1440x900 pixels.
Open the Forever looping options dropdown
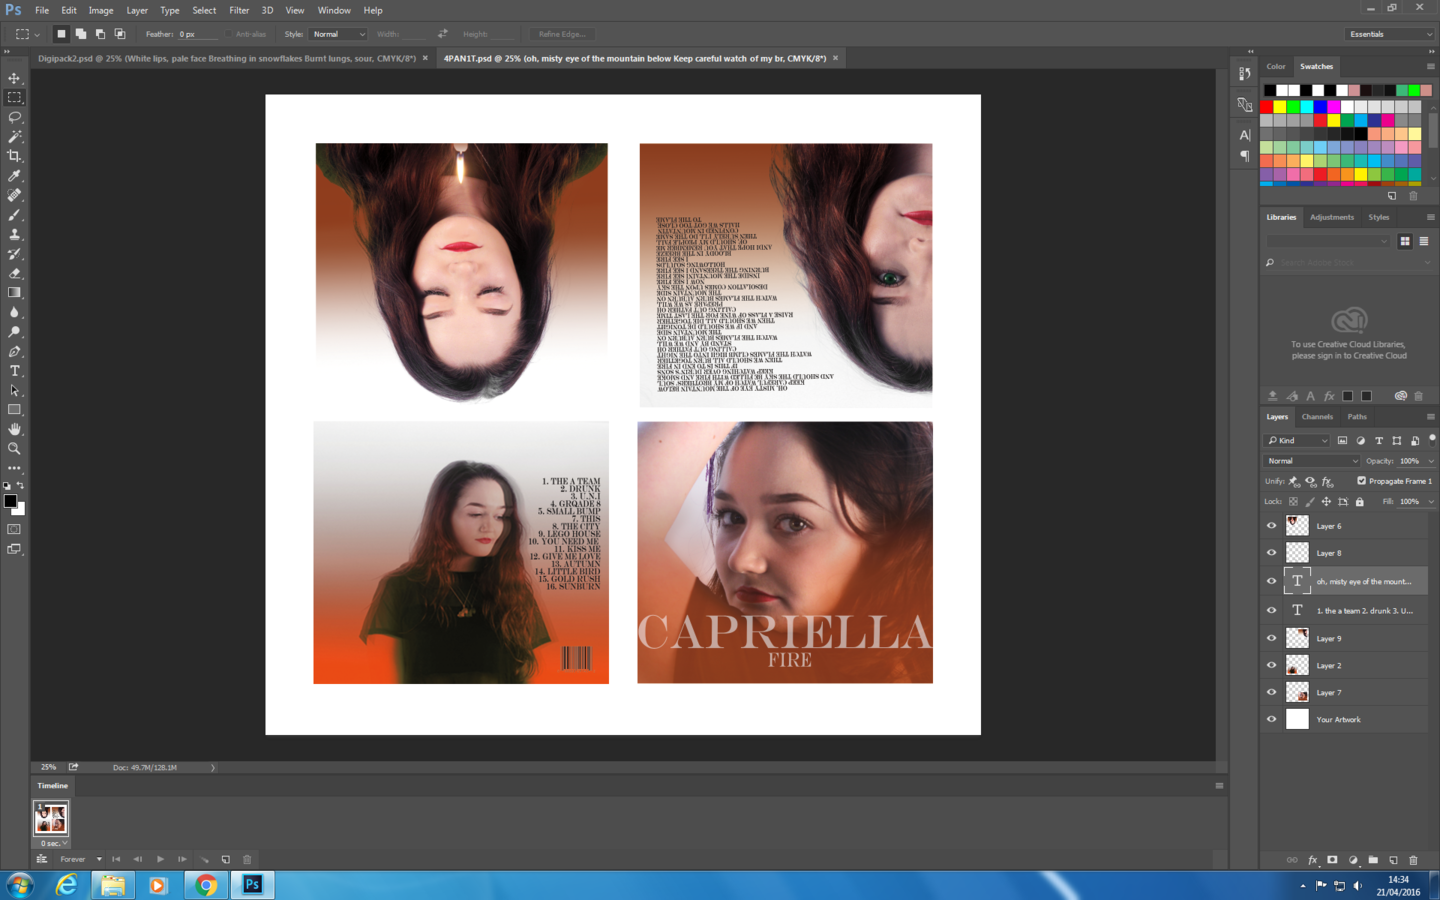[x=81, y=859]
